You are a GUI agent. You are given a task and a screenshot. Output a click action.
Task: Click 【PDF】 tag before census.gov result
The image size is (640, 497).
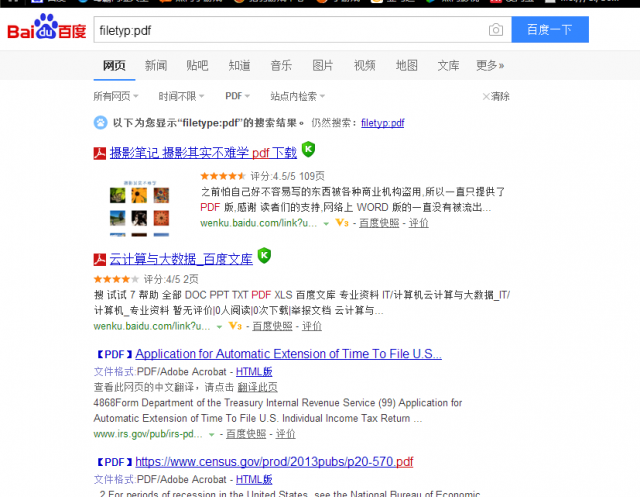click(114, 462)
